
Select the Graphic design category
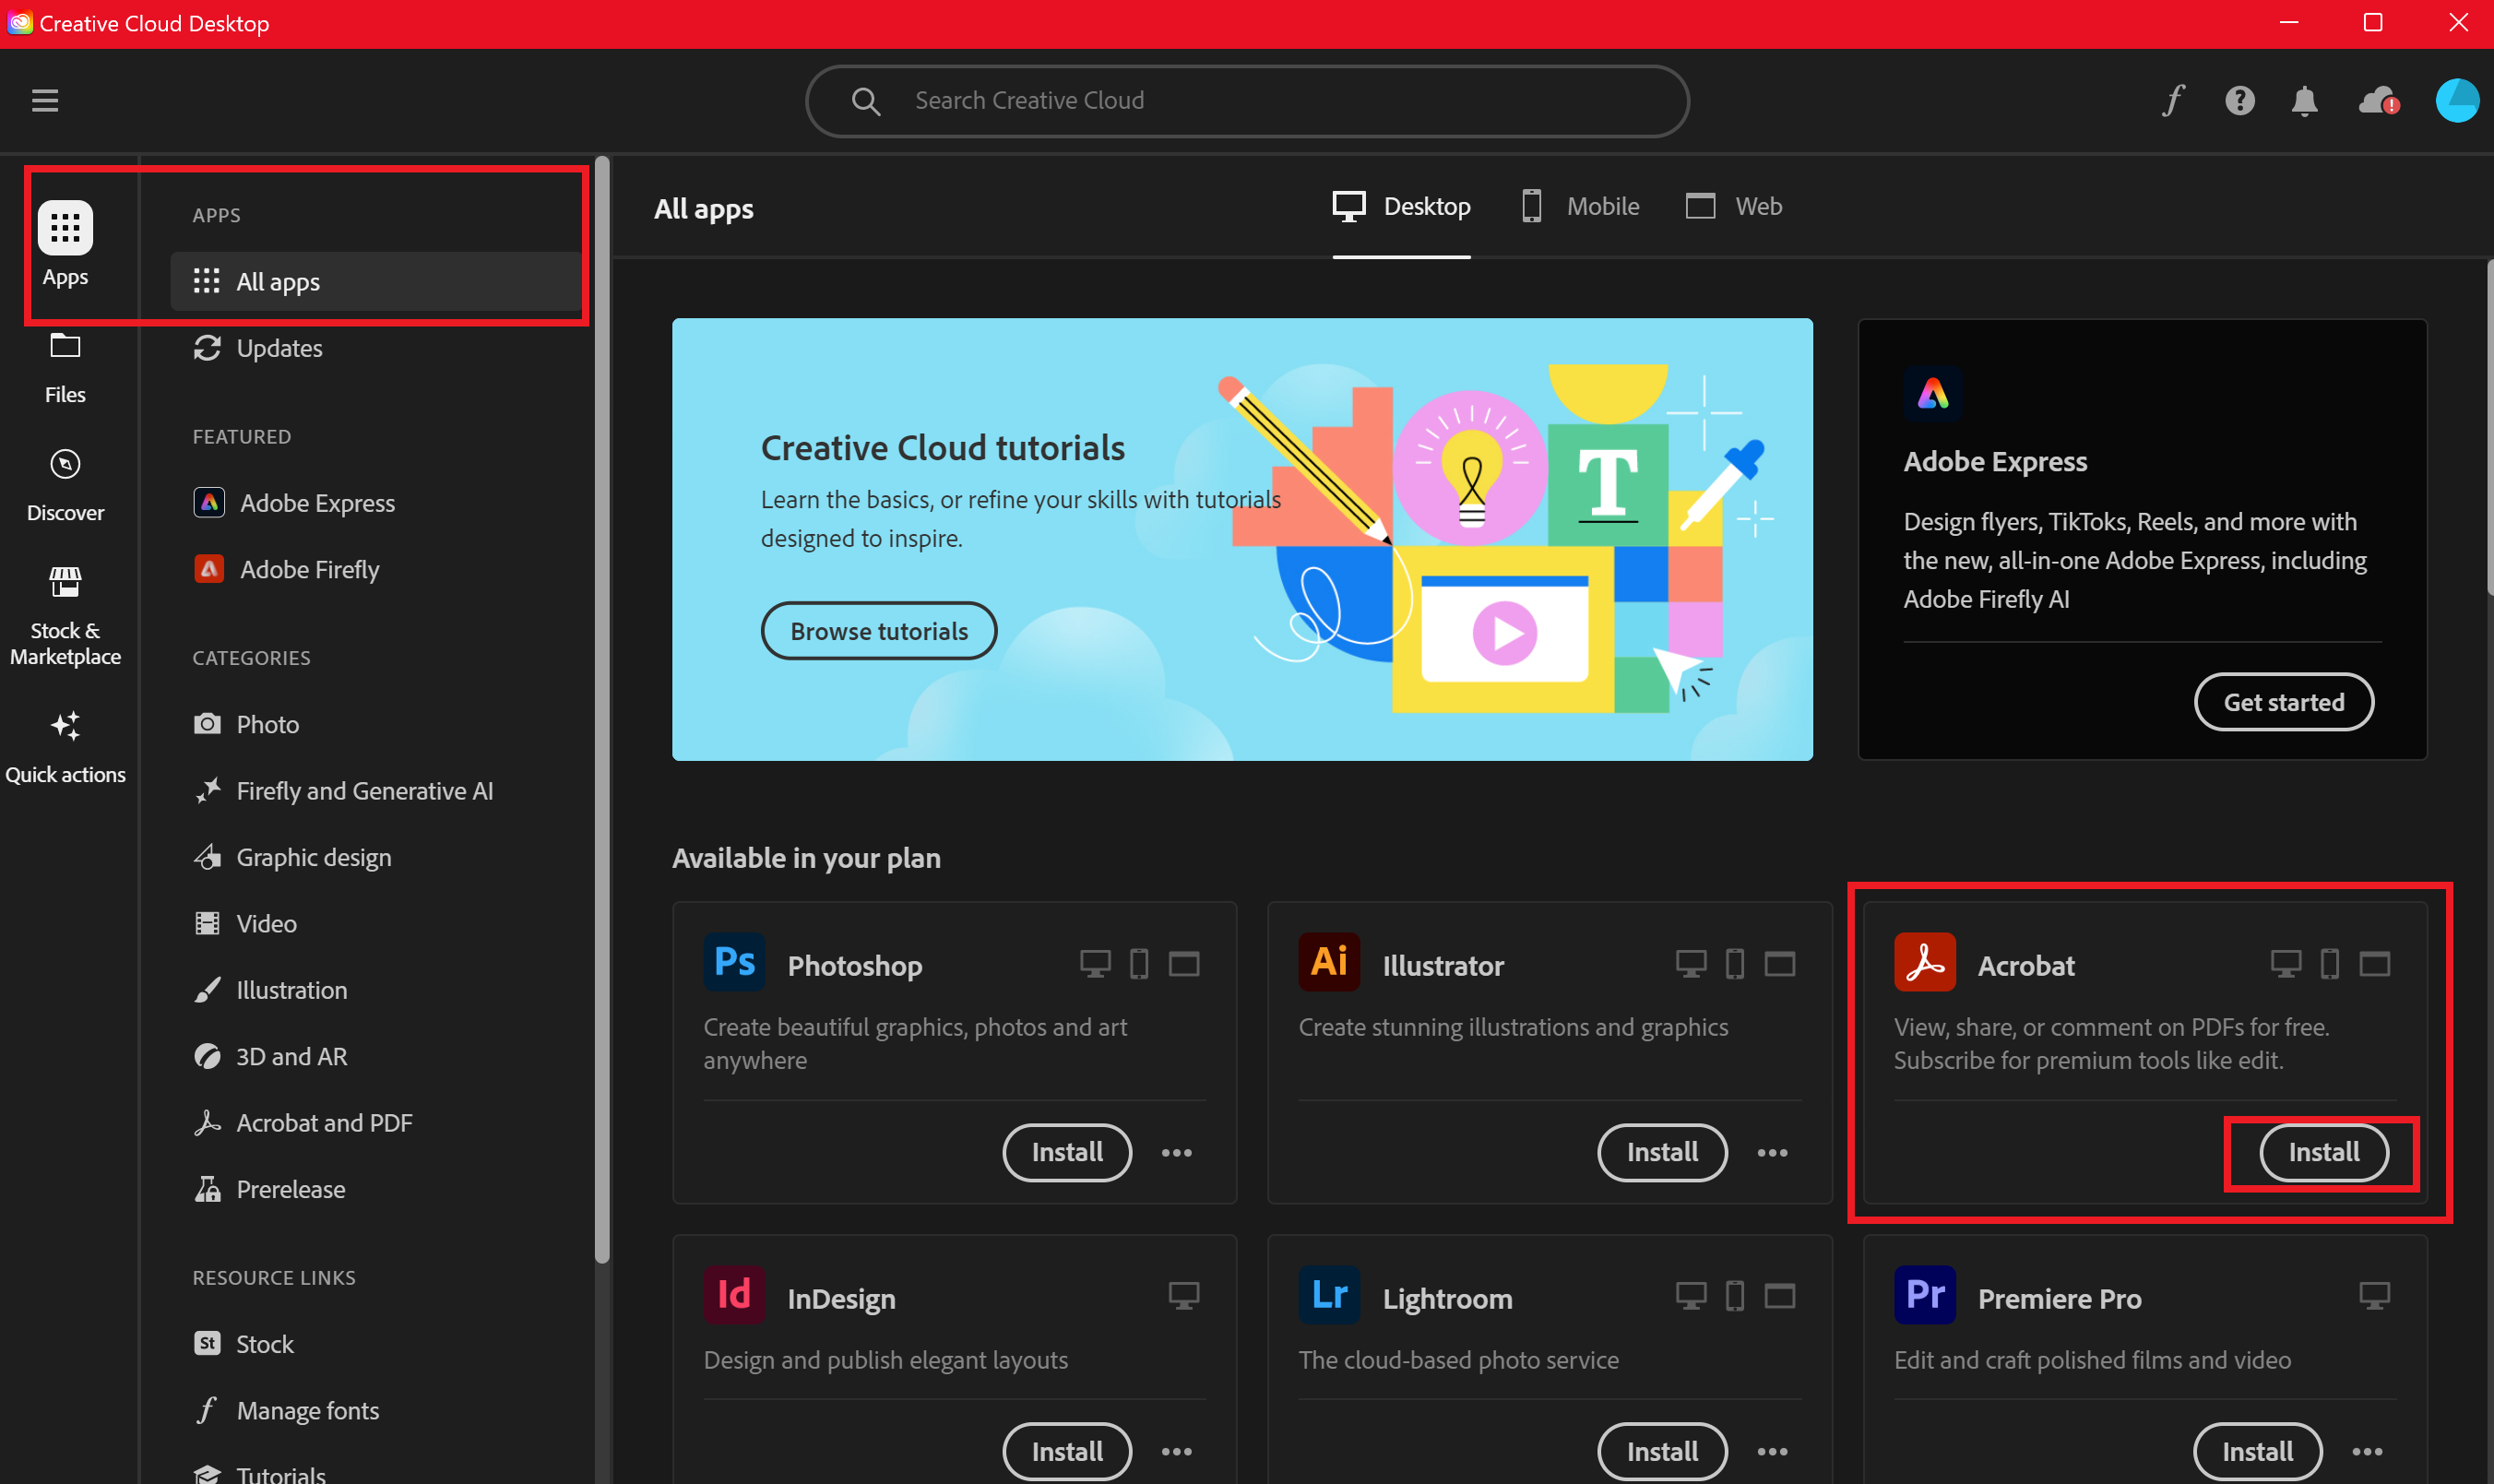tap(292, 858)
